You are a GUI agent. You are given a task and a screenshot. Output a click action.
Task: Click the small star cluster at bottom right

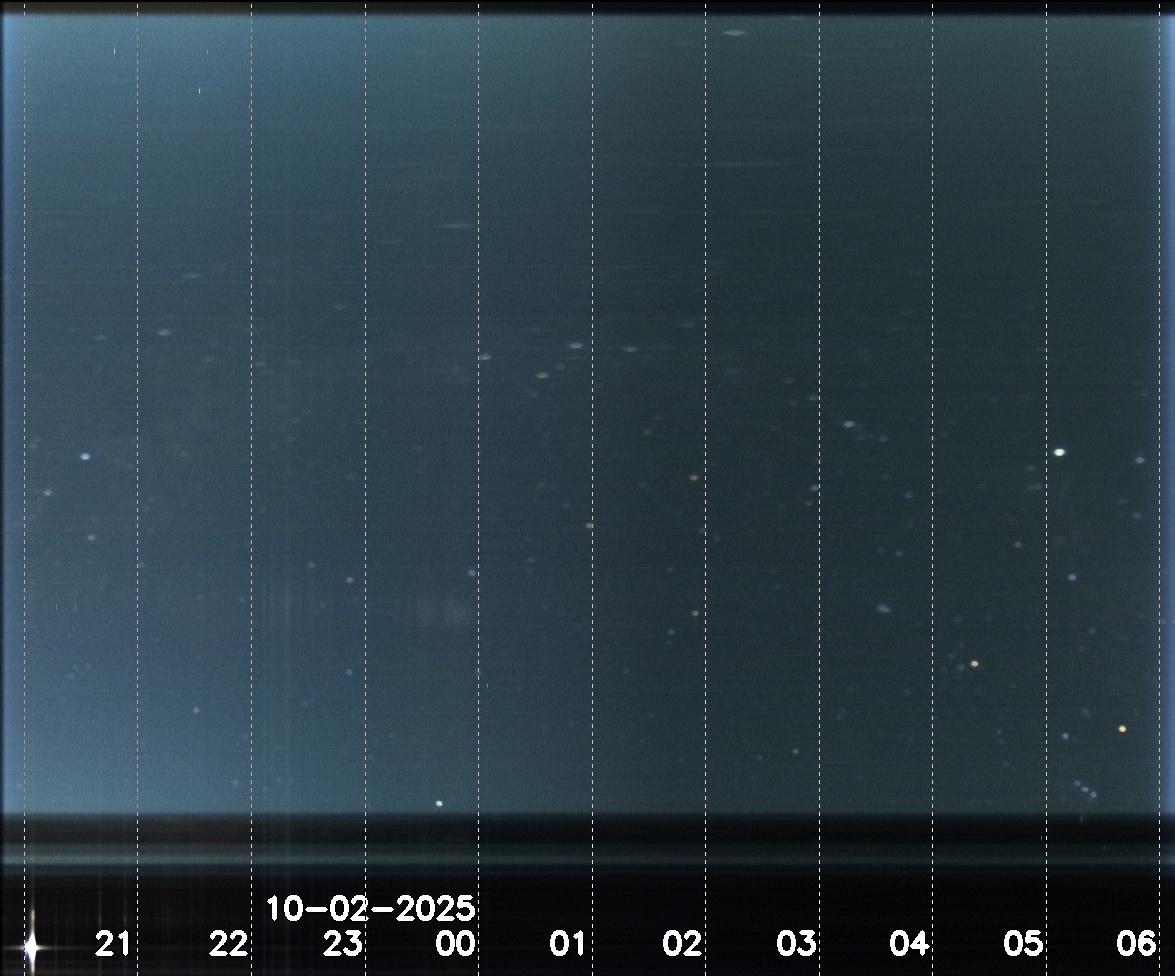tap(1085, 789)
